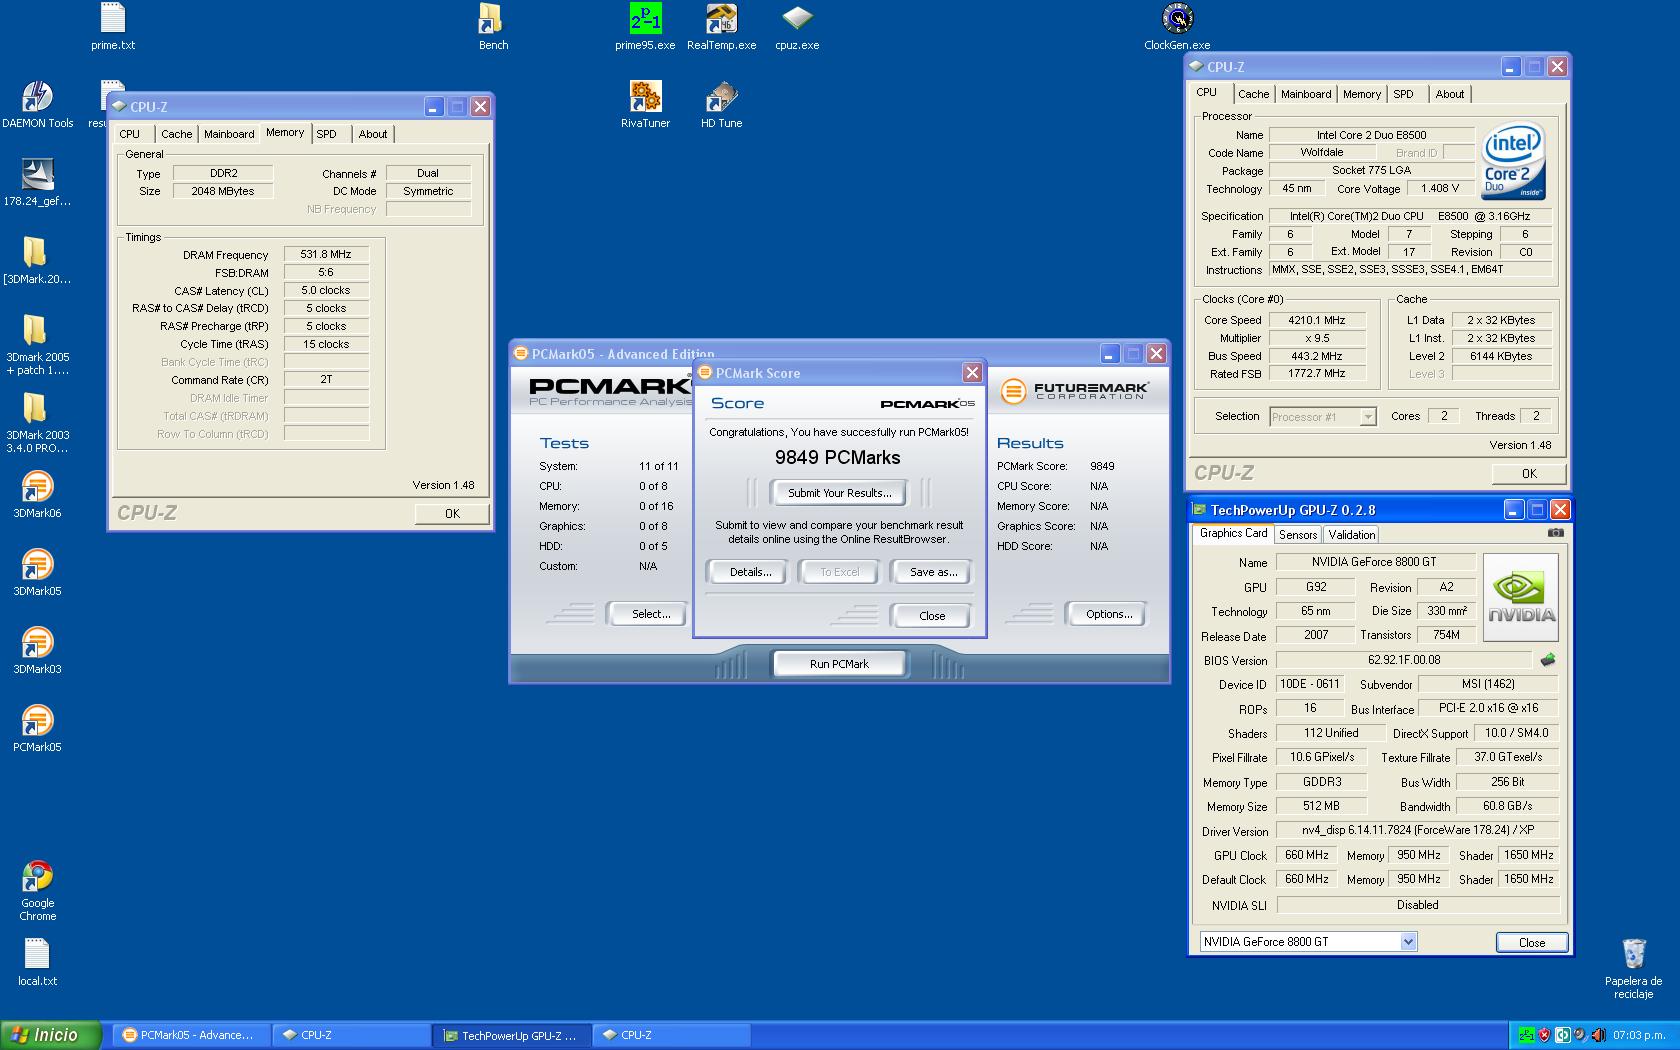Click the NVIDIA logo in GPU-Z

click(x=1521, y=597)
